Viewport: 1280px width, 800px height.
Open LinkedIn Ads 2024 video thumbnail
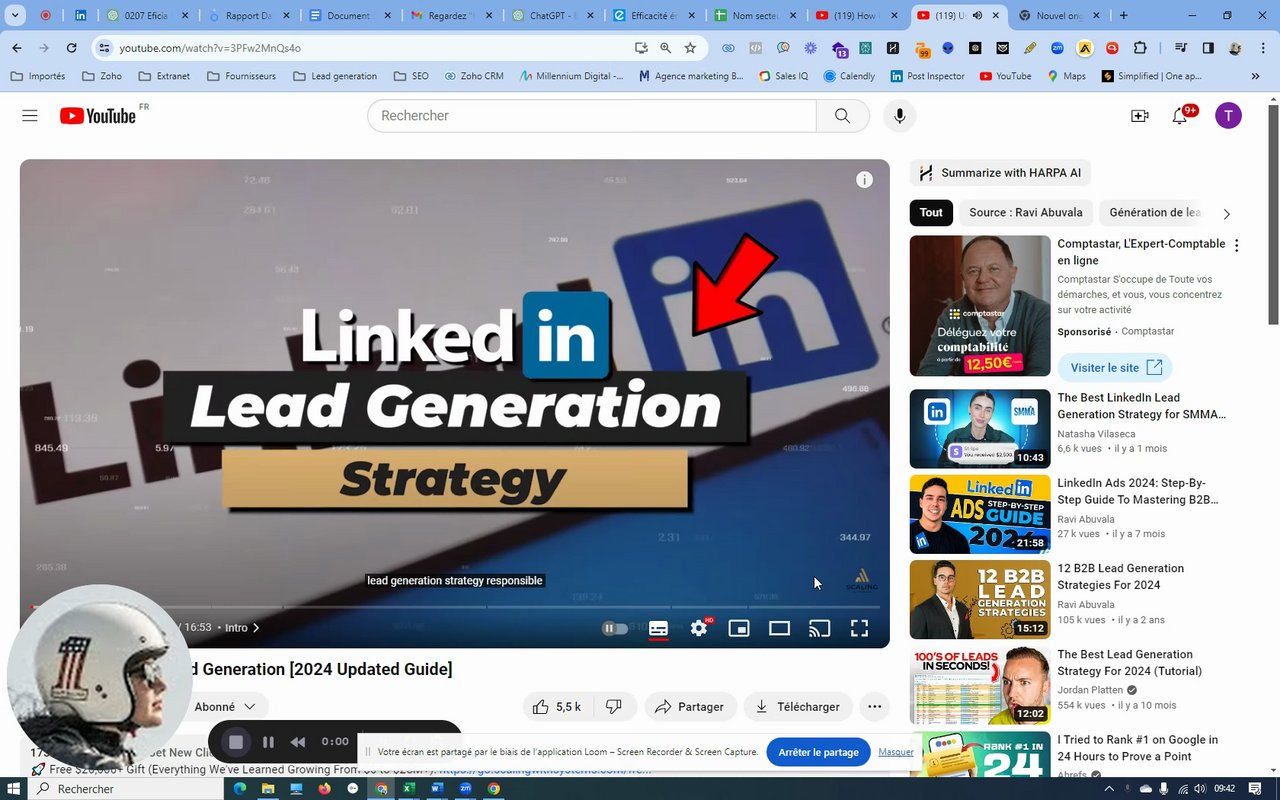pos(980,514)
